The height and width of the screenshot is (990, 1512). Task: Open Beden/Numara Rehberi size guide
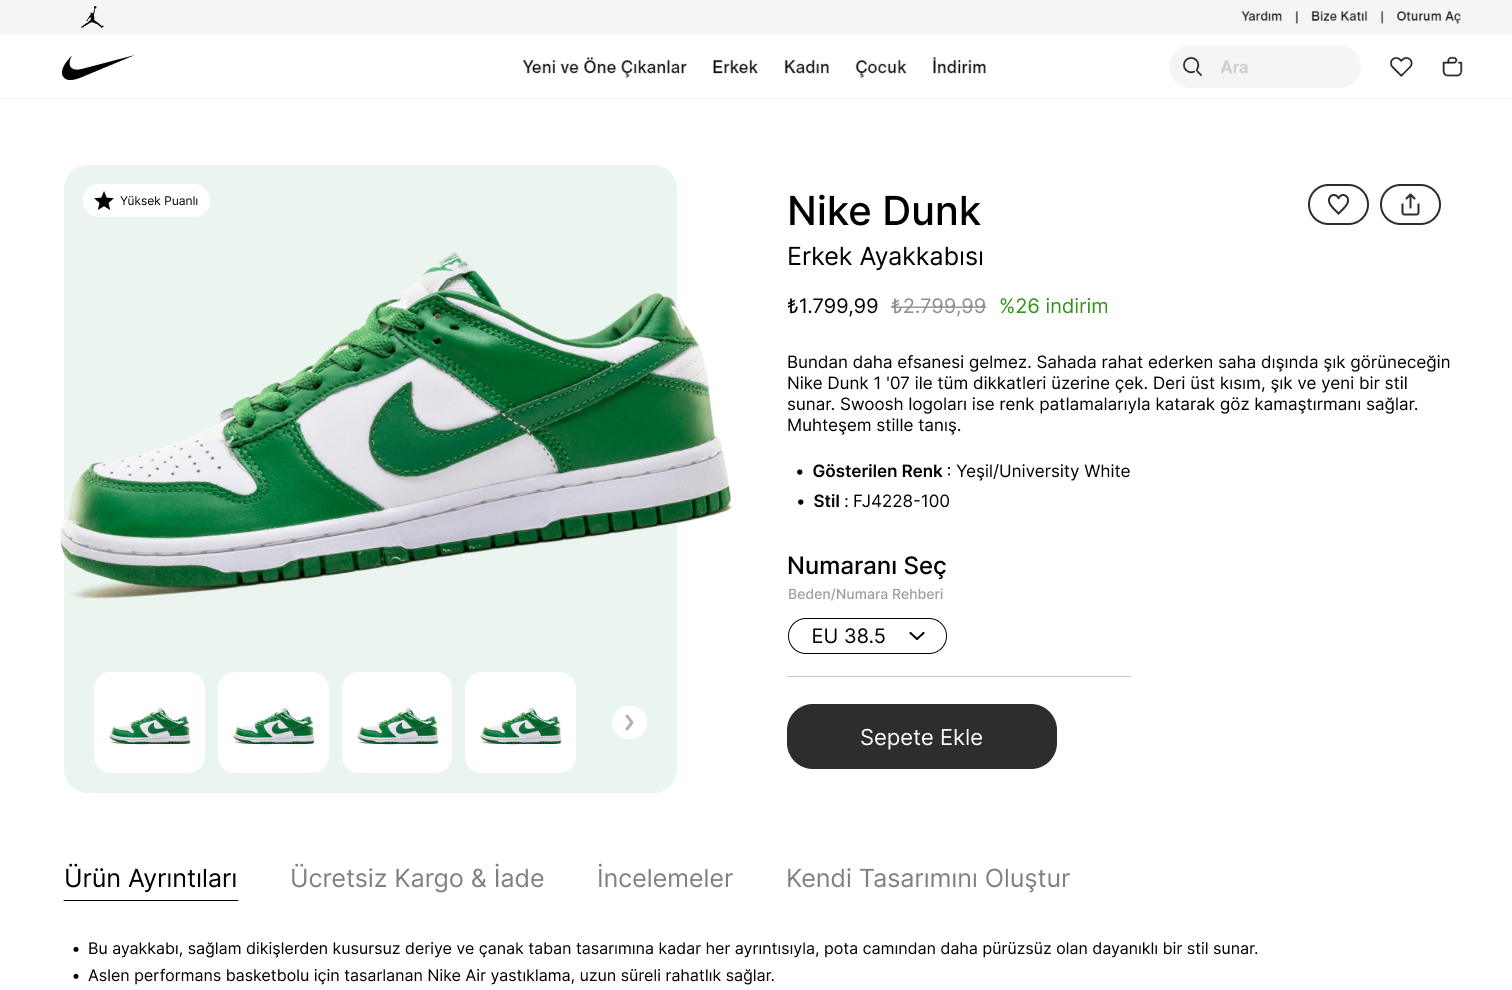pos(866,594)
